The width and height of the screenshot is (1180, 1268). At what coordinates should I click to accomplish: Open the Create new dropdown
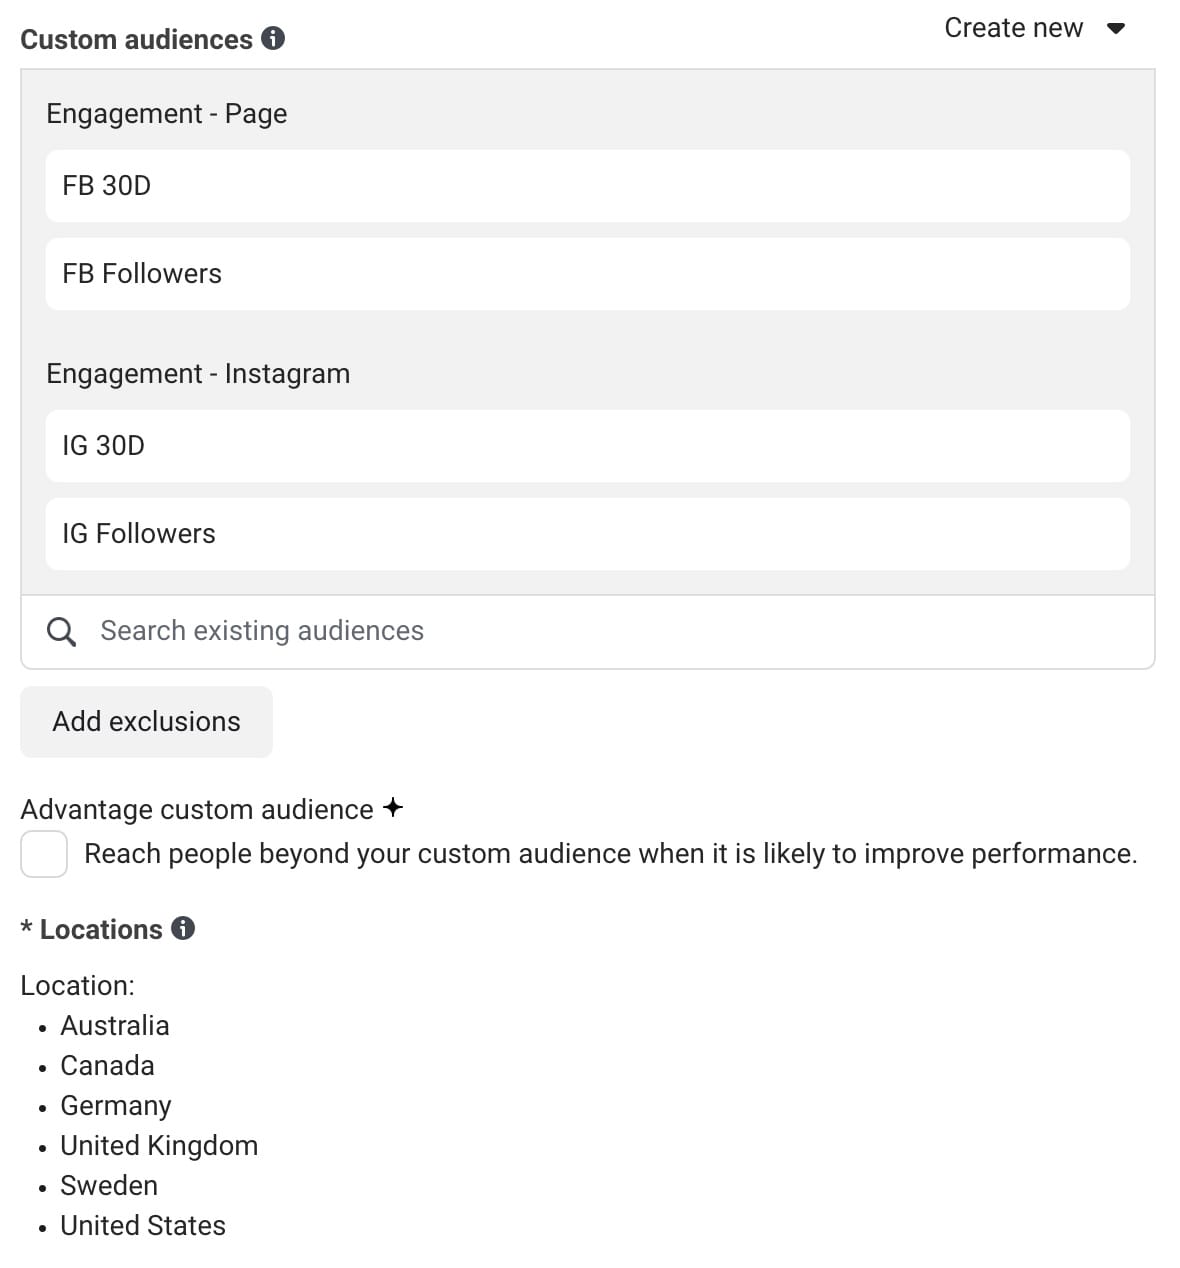[1014, 28]
